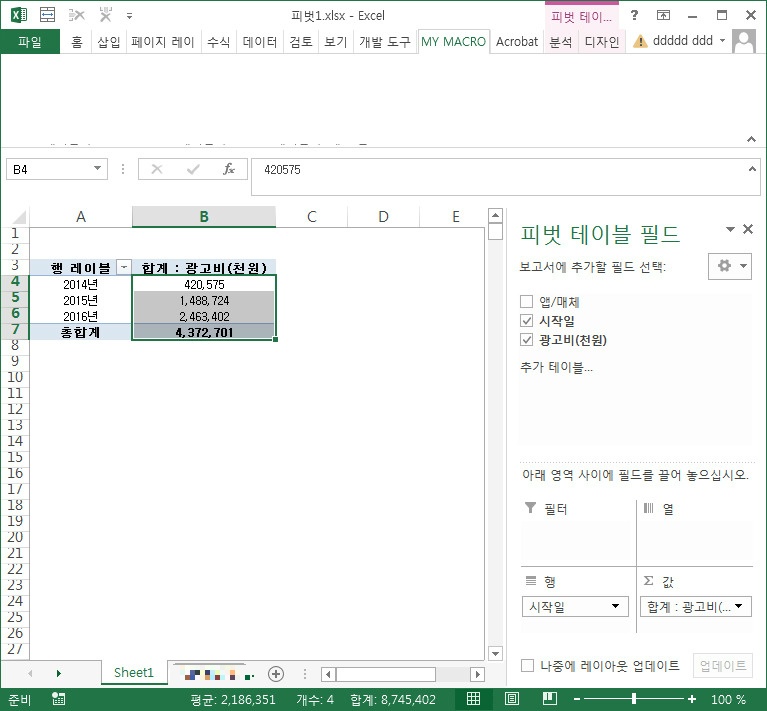This screenshot has height=711, width=767.
Task: Click the 행 area rows icon
Action: [531, 580]
